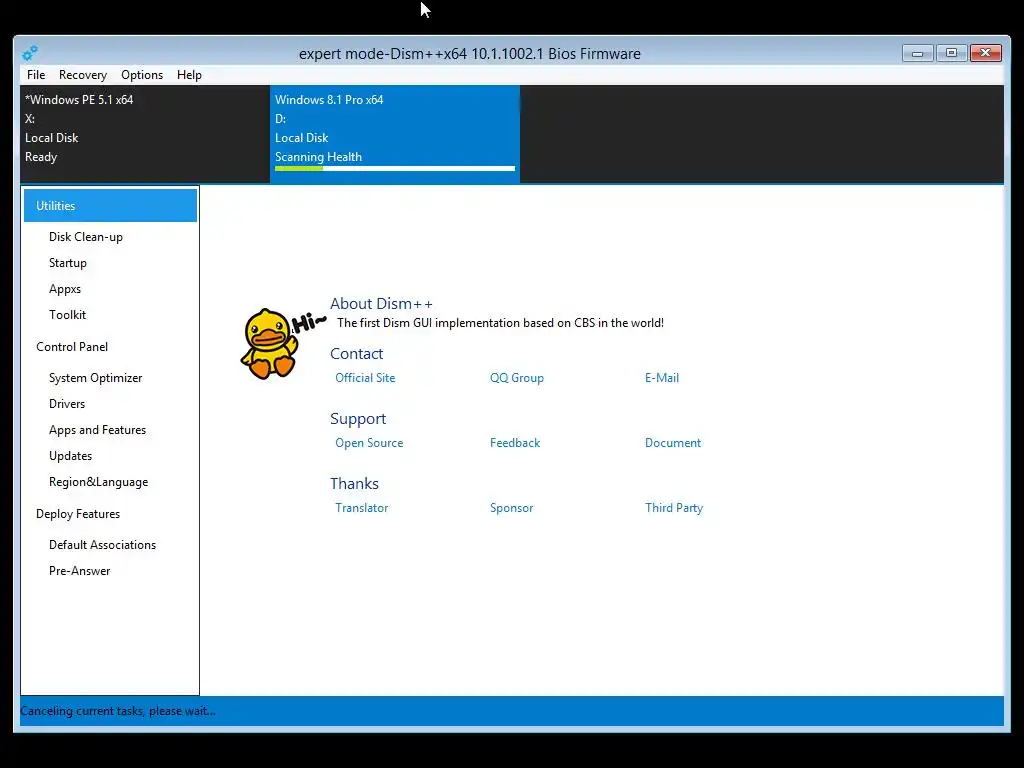Open the Options menu
Screen dimensions: 1024x768
click(x=142, y=75)
